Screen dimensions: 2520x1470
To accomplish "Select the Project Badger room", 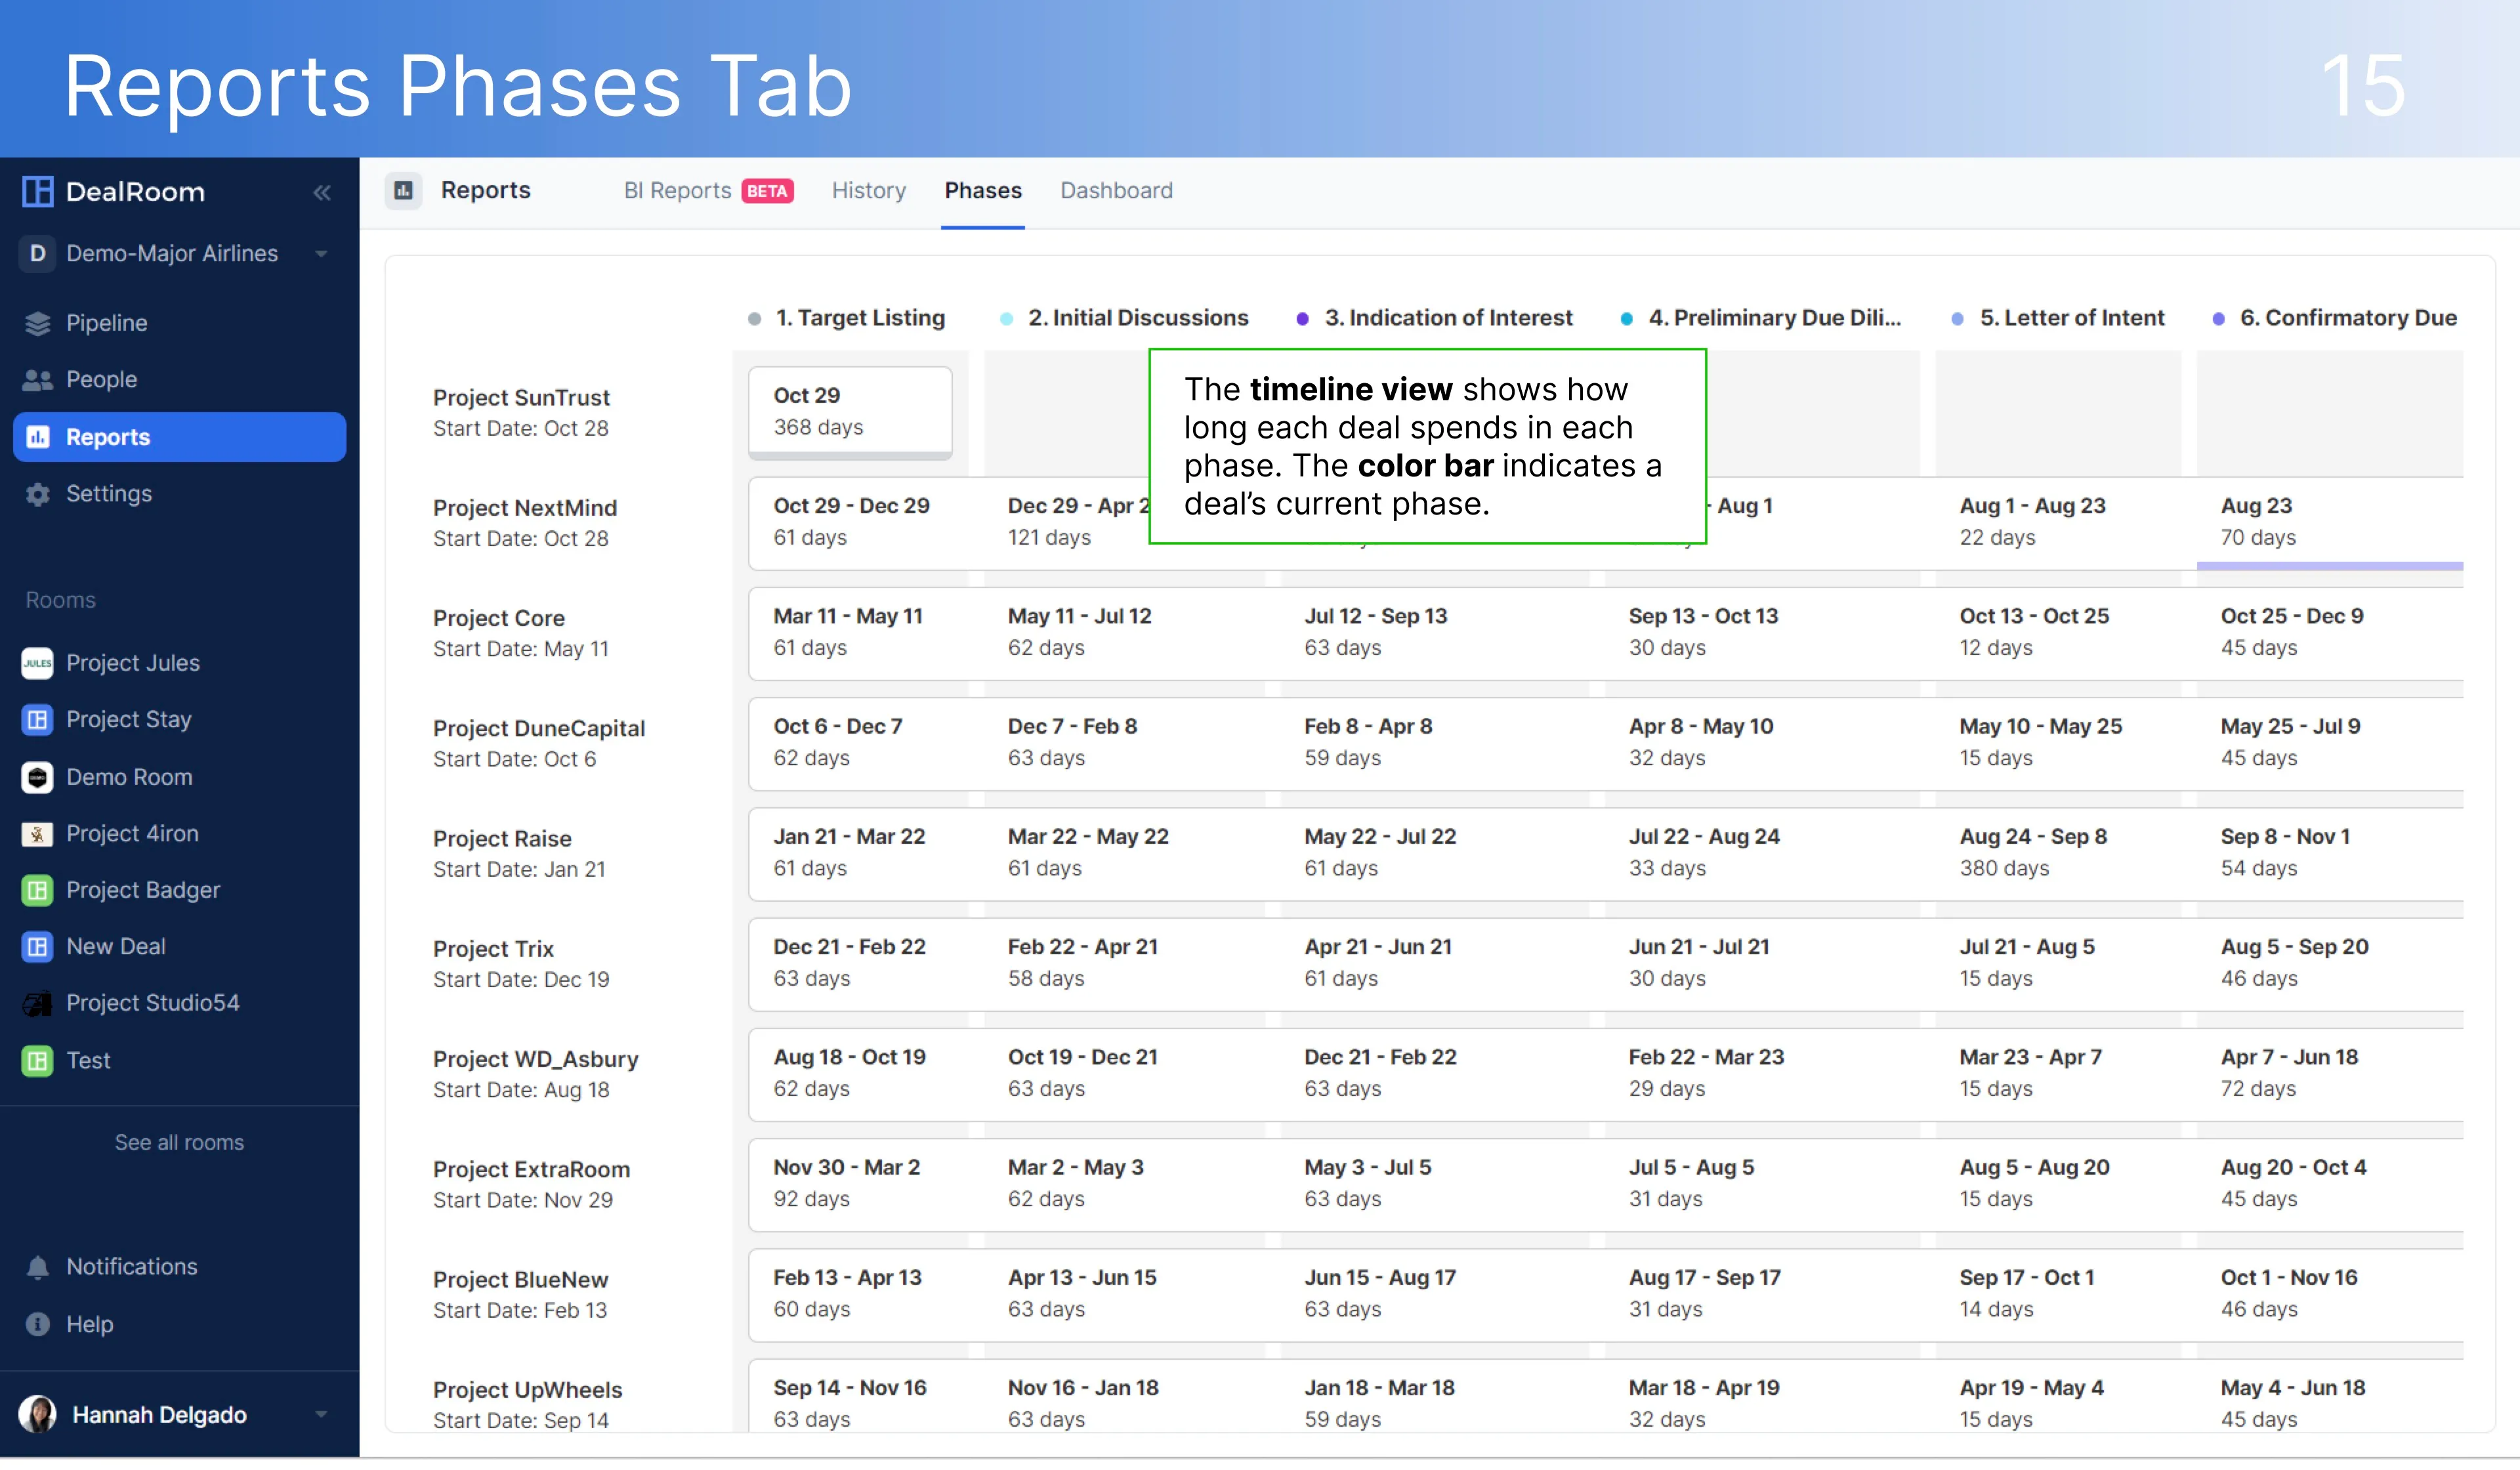I will coord(142,890).
